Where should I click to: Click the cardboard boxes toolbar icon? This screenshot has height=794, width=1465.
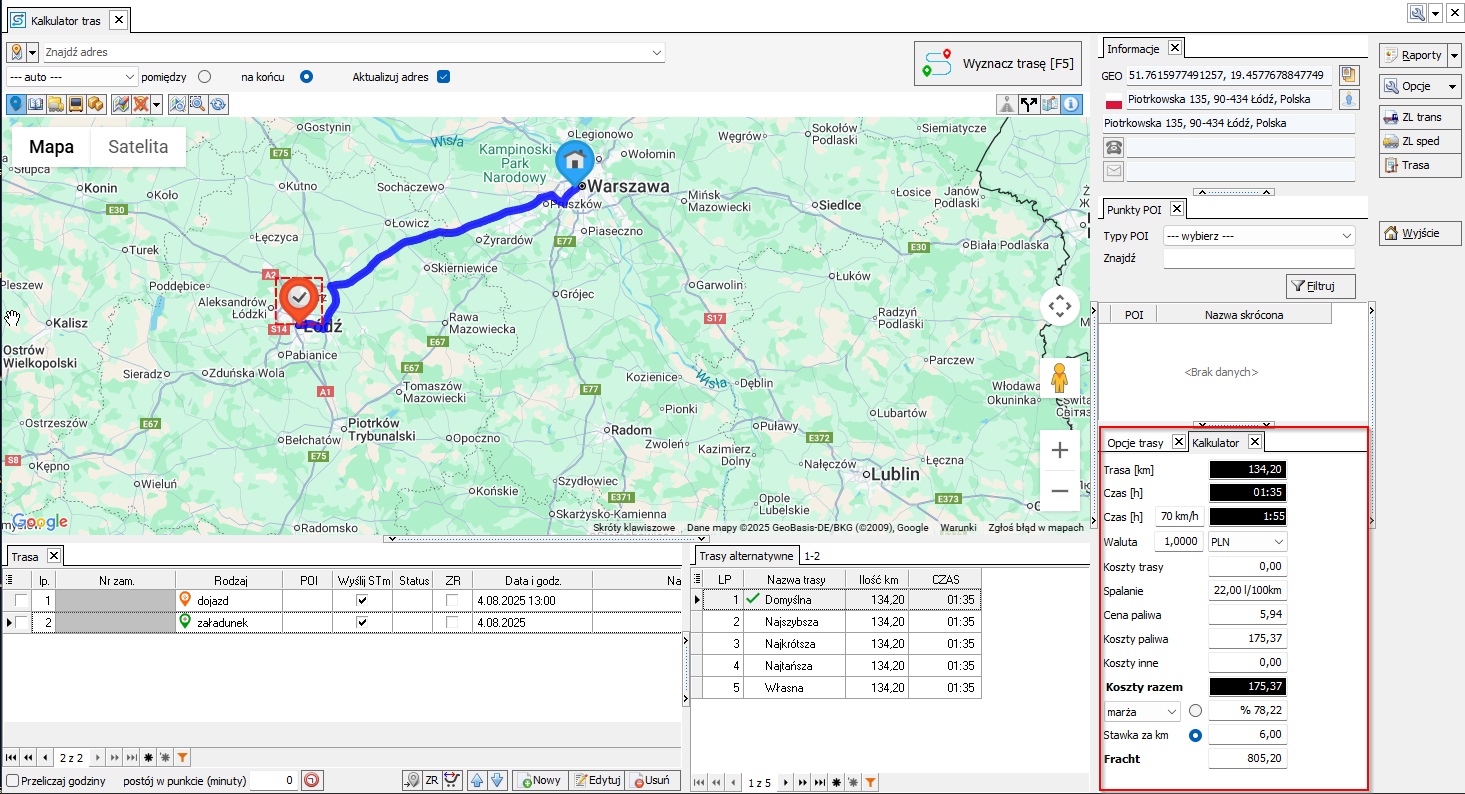(x=96, y=103)
